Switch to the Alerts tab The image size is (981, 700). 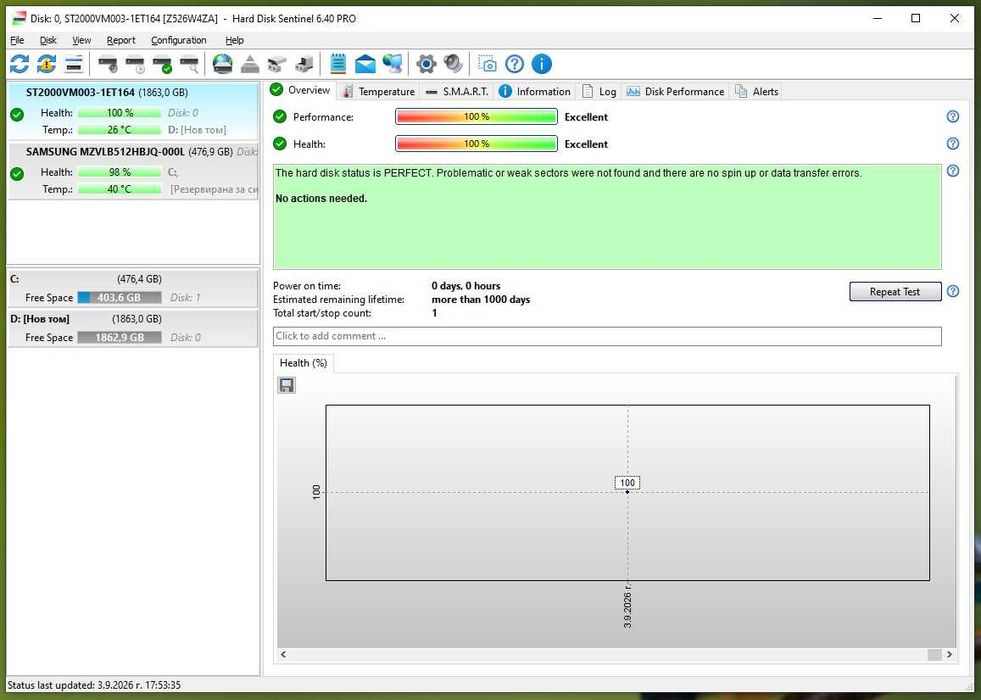[756, 91]
